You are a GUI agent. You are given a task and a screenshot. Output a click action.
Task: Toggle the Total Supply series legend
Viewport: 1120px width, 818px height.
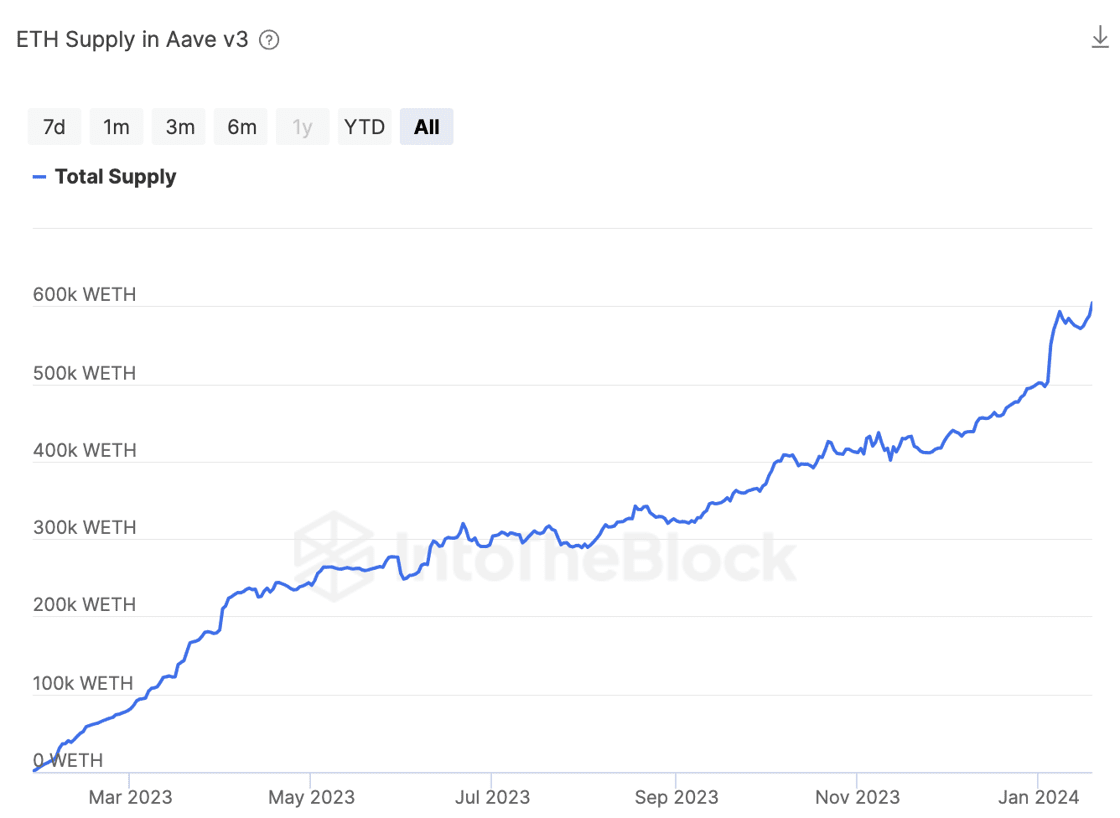point(115,177)
